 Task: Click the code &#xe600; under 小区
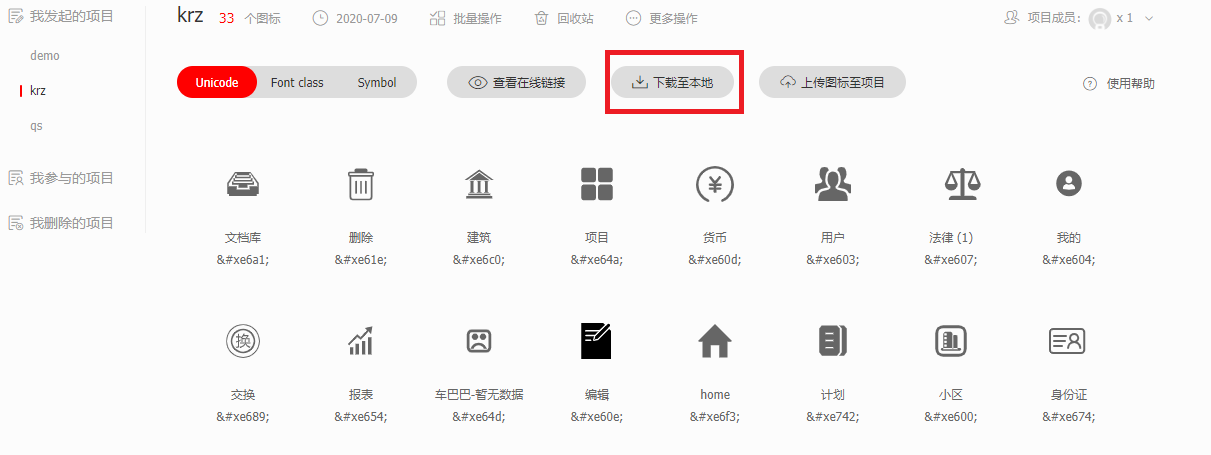(951, 416)
